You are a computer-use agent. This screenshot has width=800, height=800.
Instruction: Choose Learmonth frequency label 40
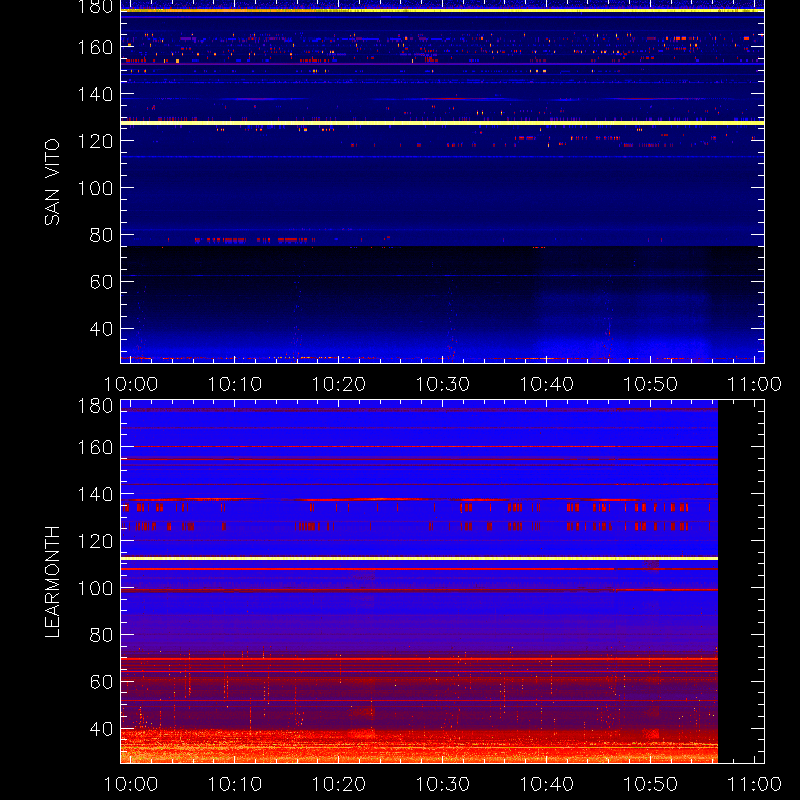(x=101, y=729)
